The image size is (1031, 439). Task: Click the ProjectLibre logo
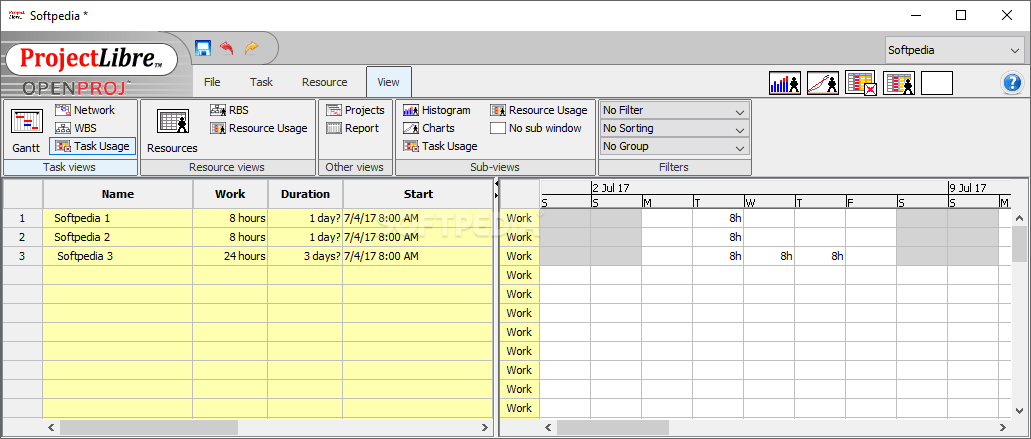pyautogui.click(x=91, y=59)
